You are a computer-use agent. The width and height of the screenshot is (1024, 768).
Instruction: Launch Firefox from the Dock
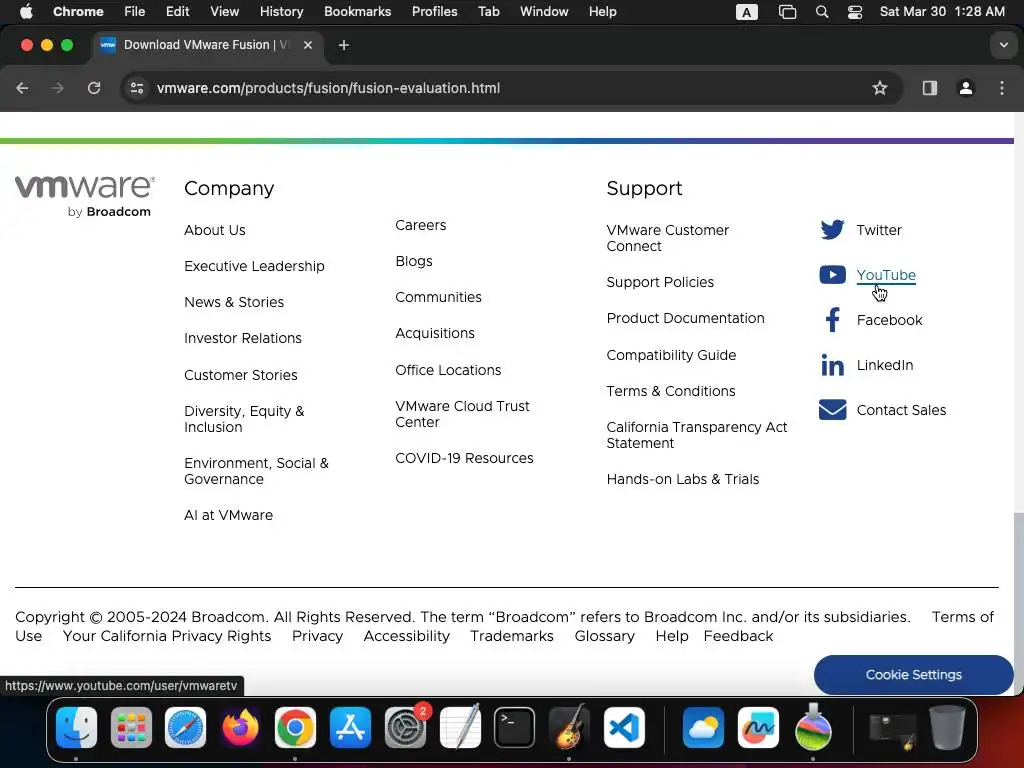[240, 728]
